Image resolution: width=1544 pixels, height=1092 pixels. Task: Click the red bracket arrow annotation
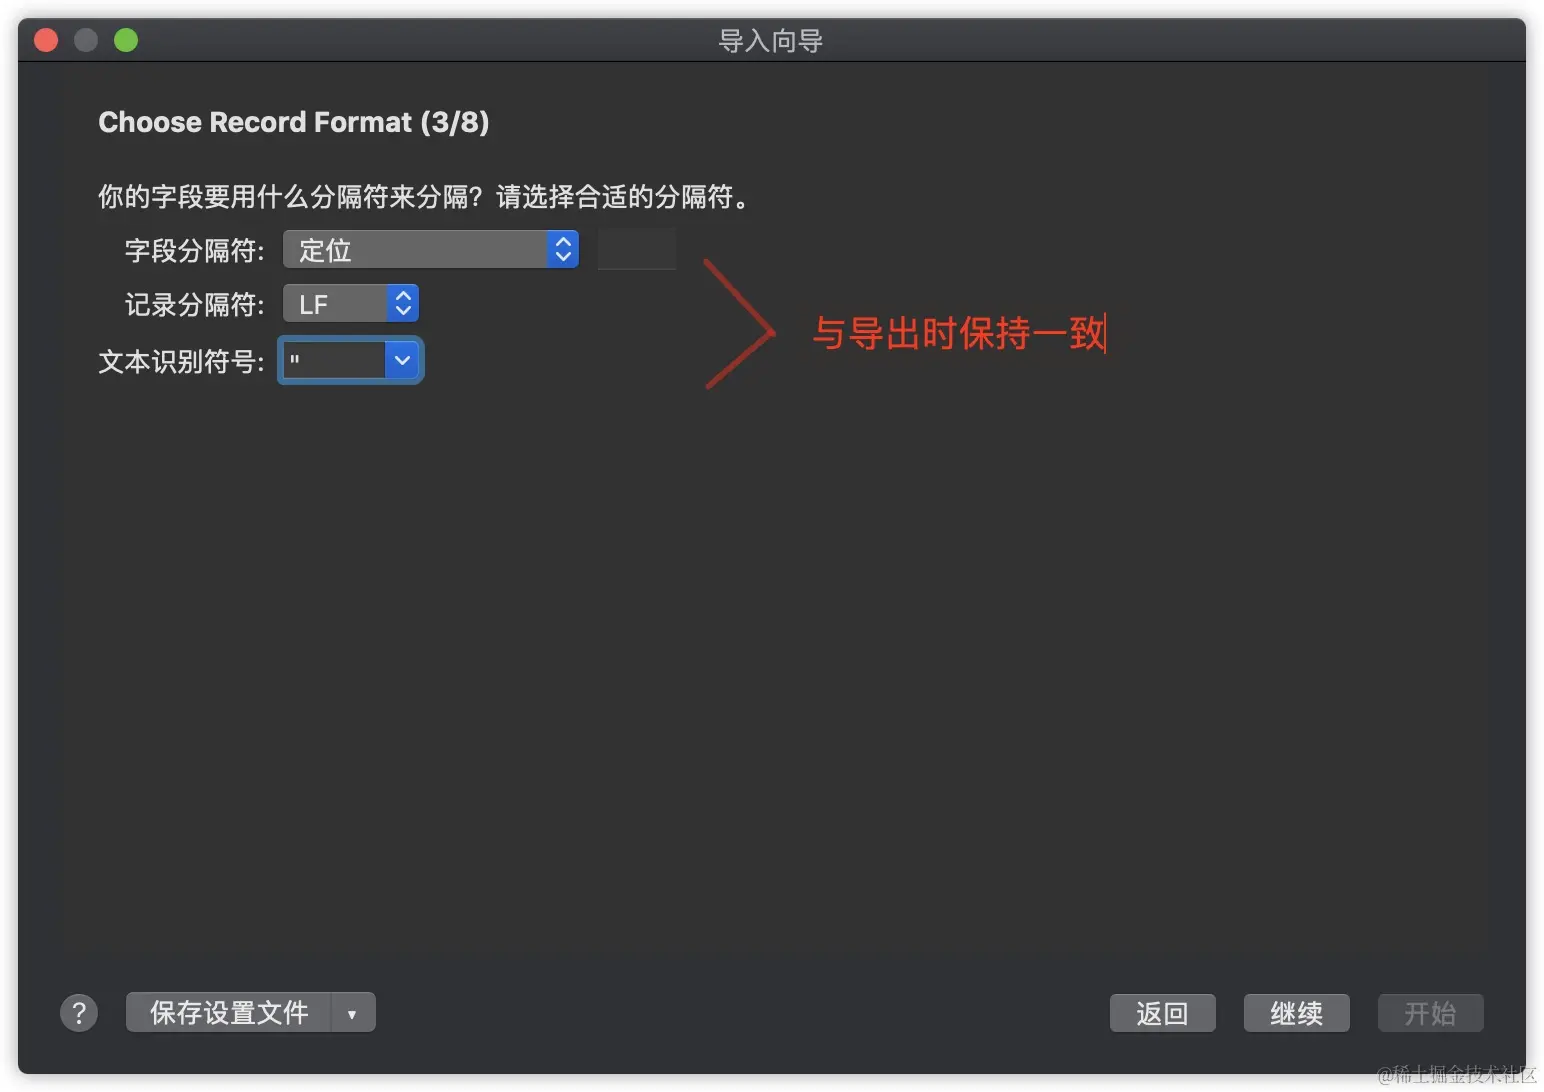738,324
